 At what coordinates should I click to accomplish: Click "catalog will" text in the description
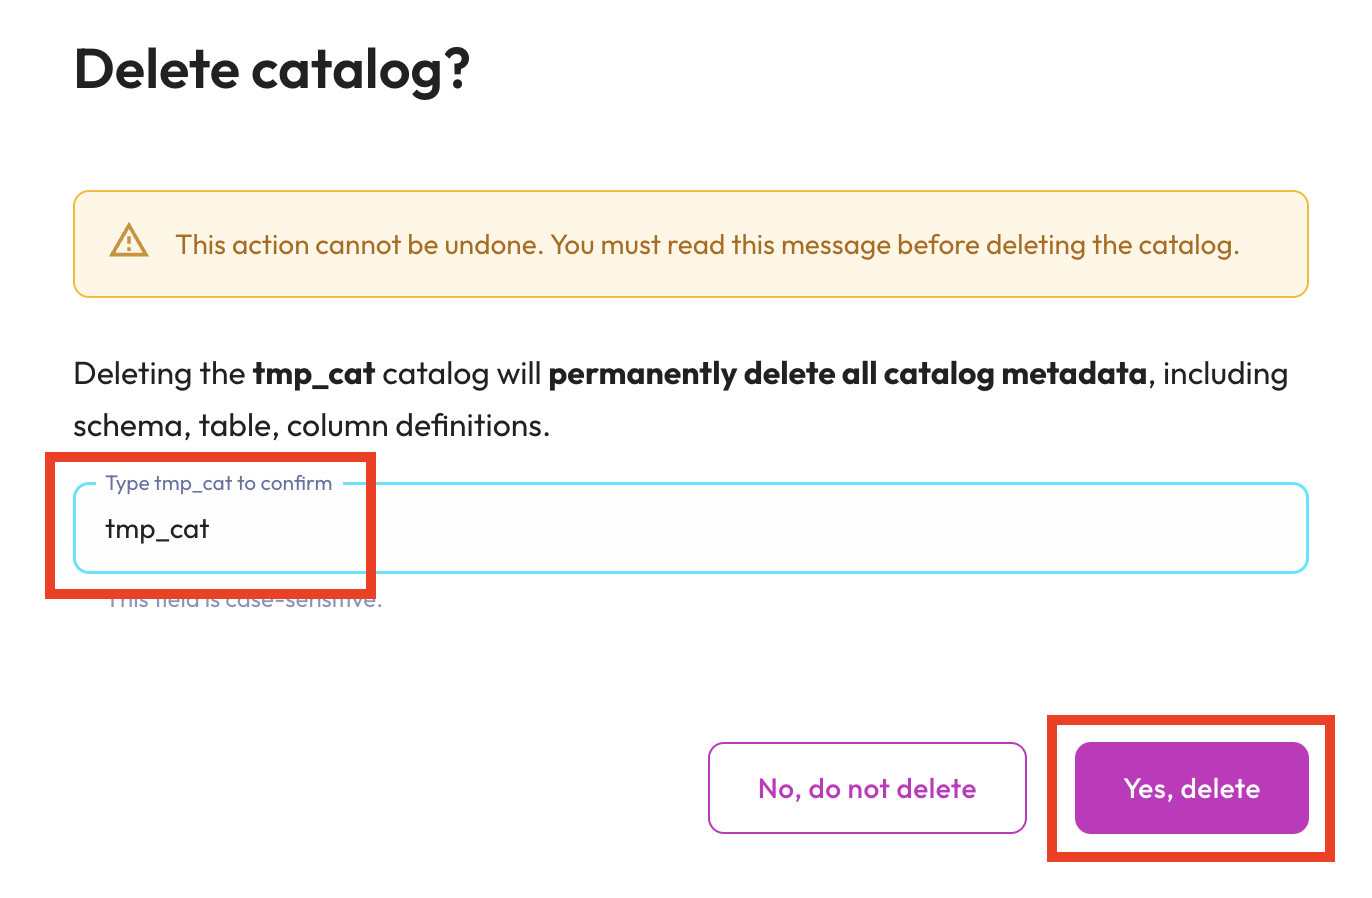(x=461, y=374)
